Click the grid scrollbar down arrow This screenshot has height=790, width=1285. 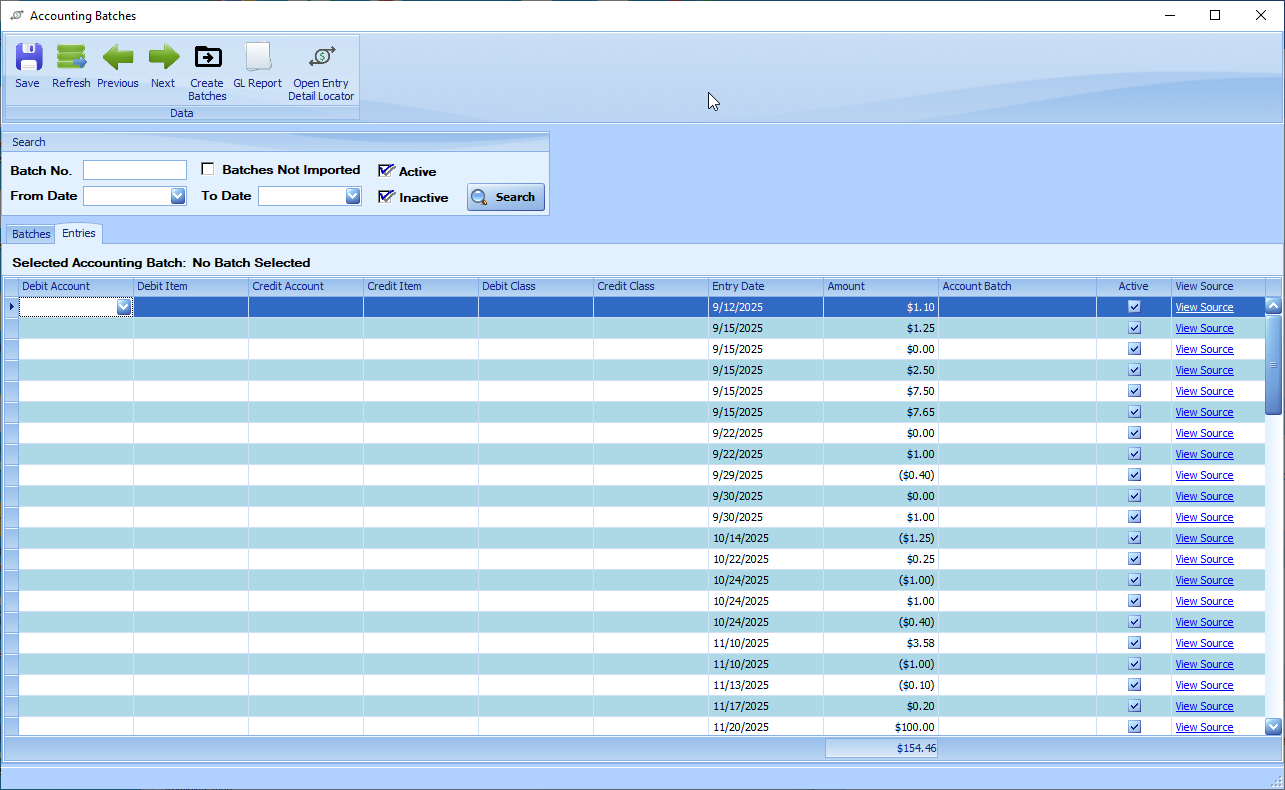[1273, 727]
